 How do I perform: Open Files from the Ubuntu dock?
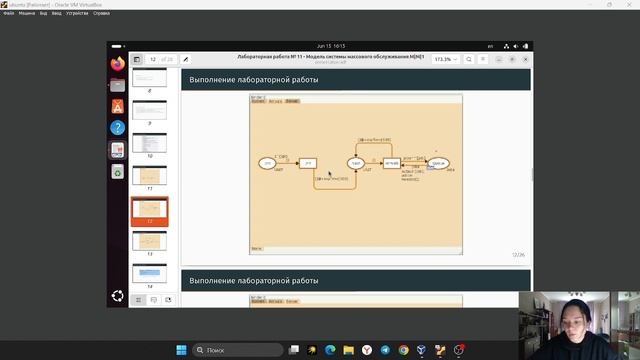tap(118, 85)
